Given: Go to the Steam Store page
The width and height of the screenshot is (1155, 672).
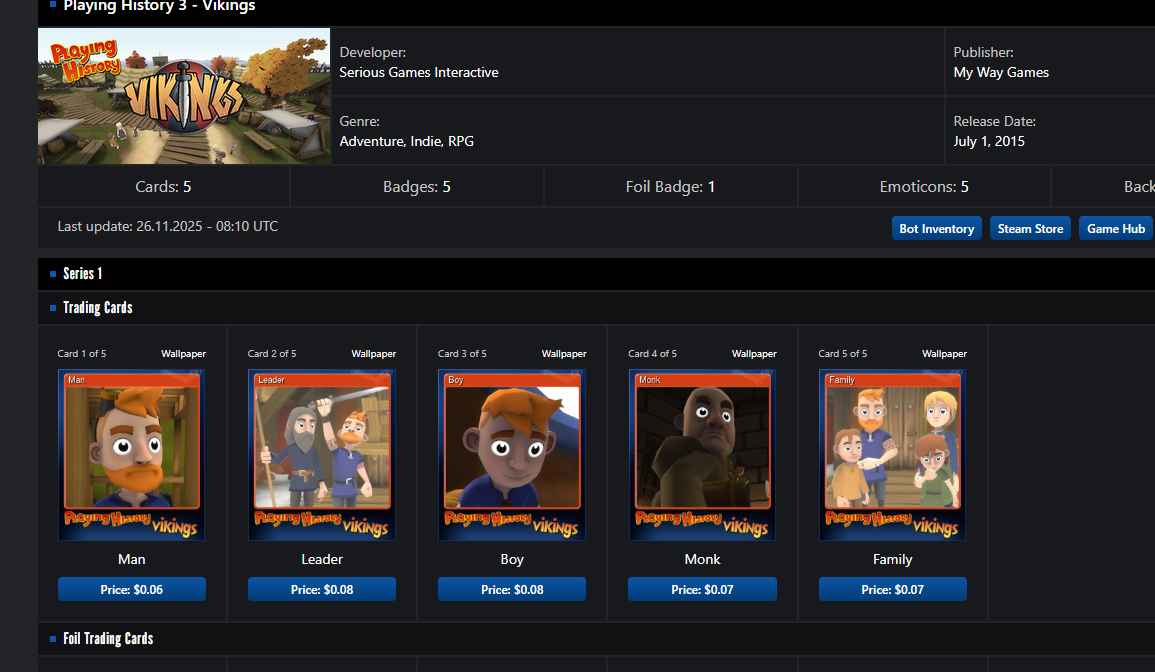Looking at the screenshot, I should pos(1030,228).
